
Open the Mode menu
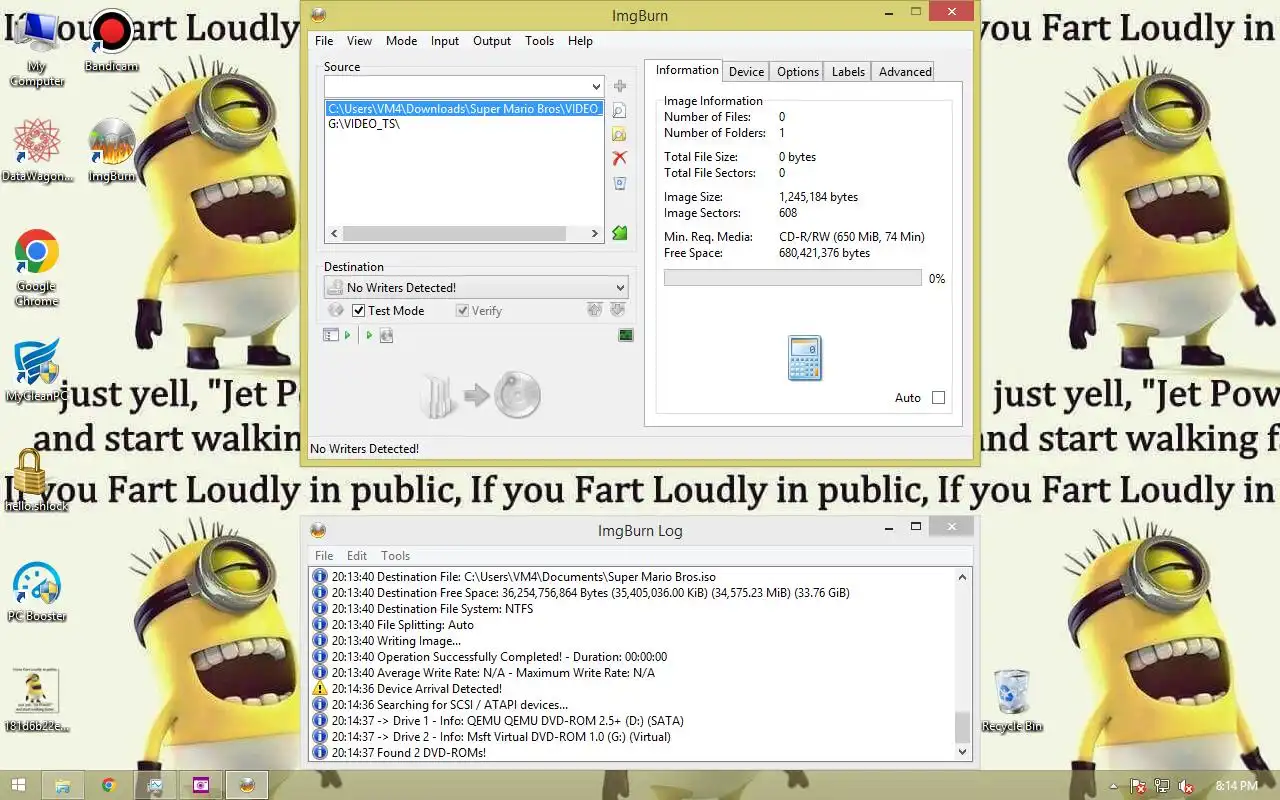(x=401, y=41)
